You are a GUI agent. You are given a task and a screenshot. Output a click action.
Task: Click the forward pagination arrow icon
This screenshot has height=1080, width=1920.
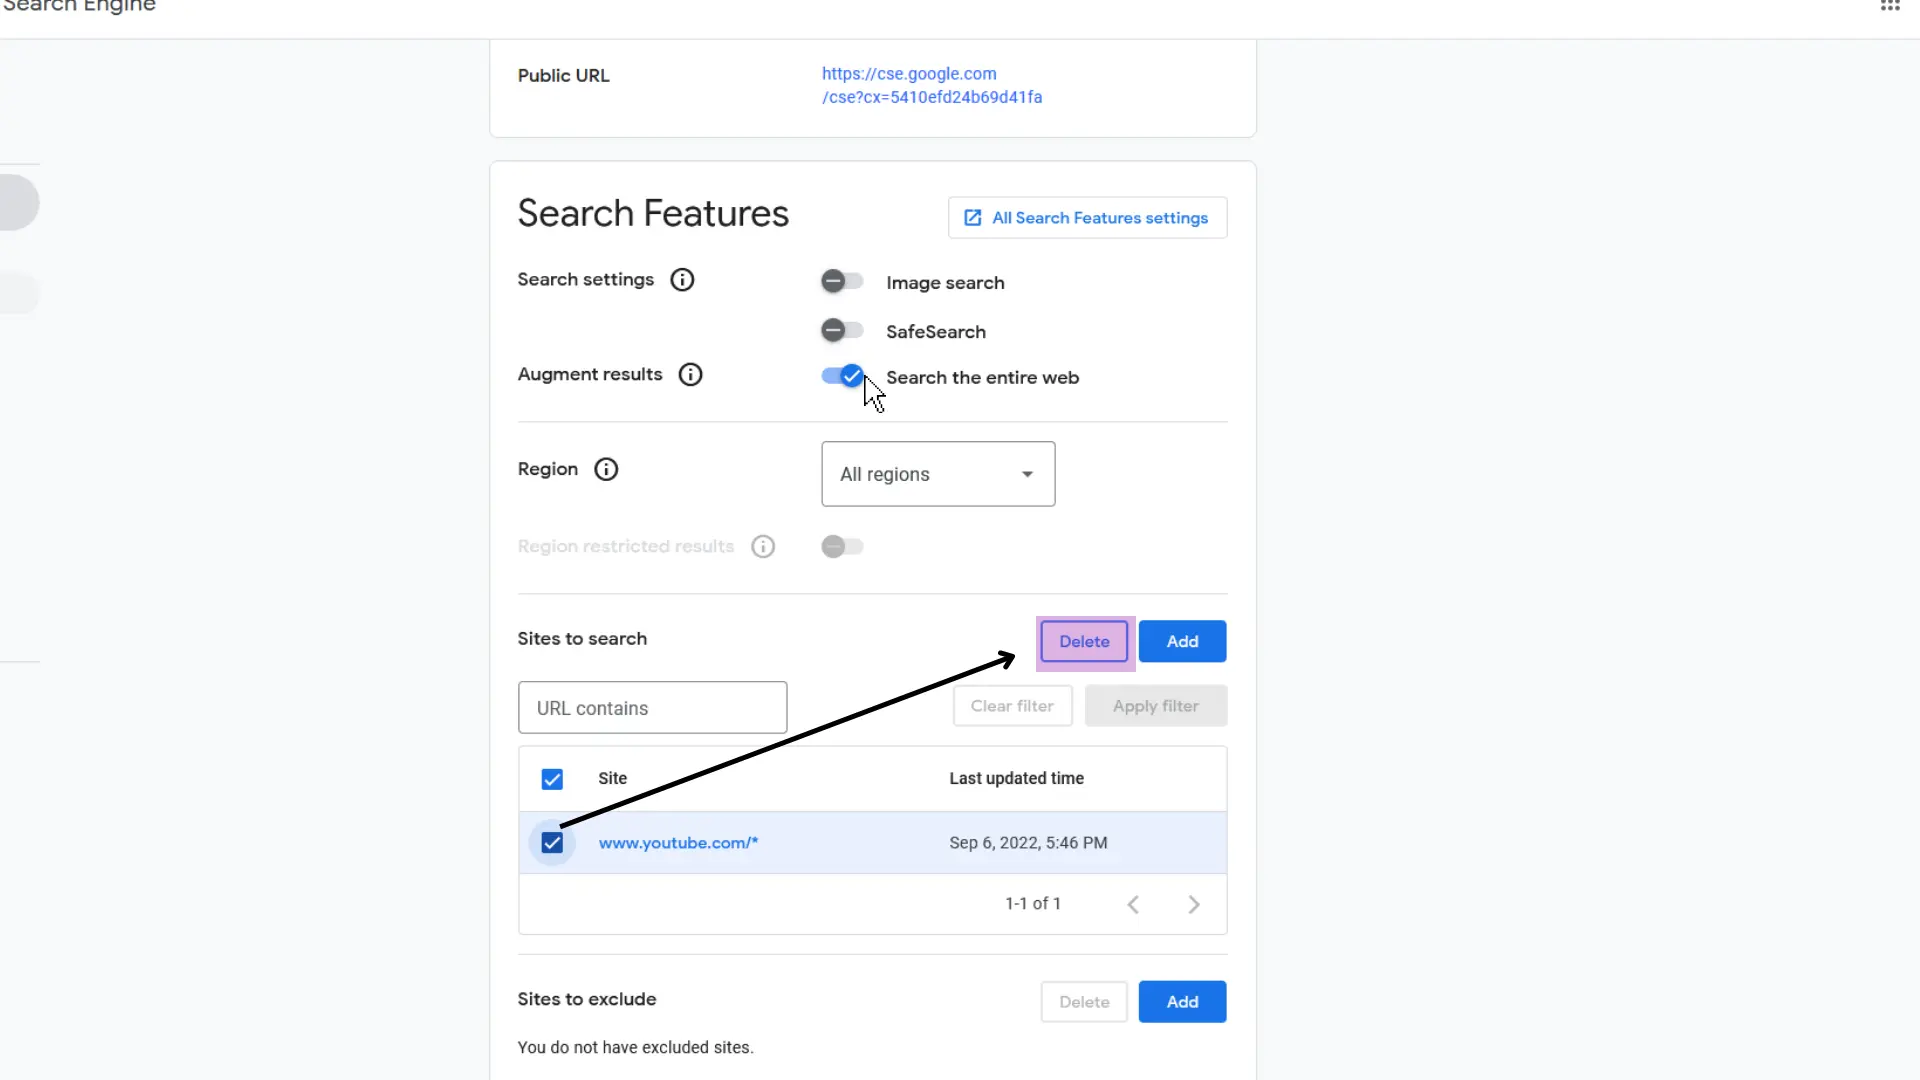click(x=1193, y=903)
